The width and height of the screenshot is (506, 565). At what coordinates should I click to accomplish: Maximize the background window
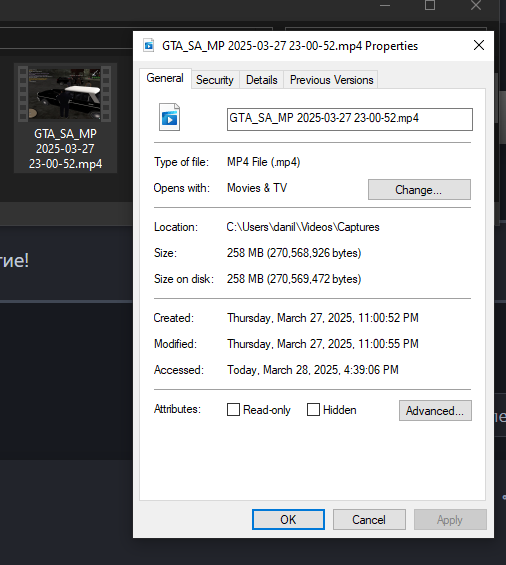pos(430,5)
